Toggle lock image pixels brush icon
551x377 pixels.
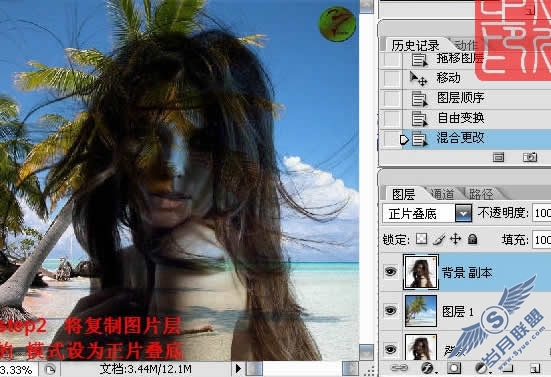tap(439, 240)
